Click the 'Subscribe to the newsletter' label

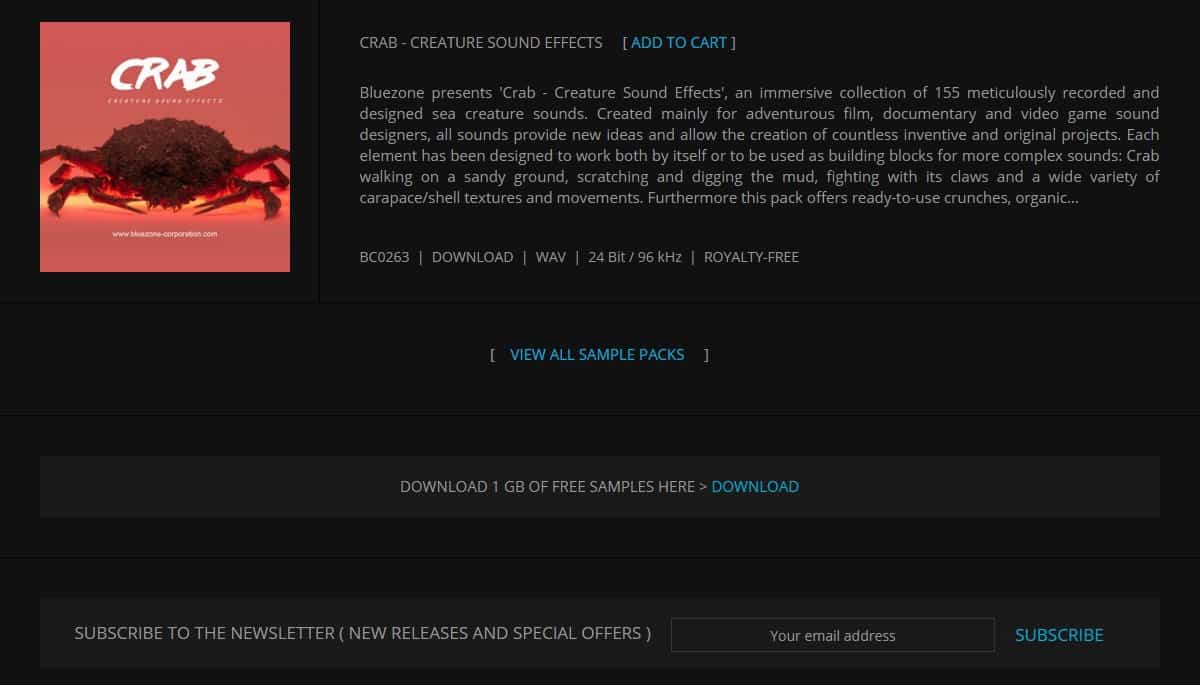click(x=362, y=634)
